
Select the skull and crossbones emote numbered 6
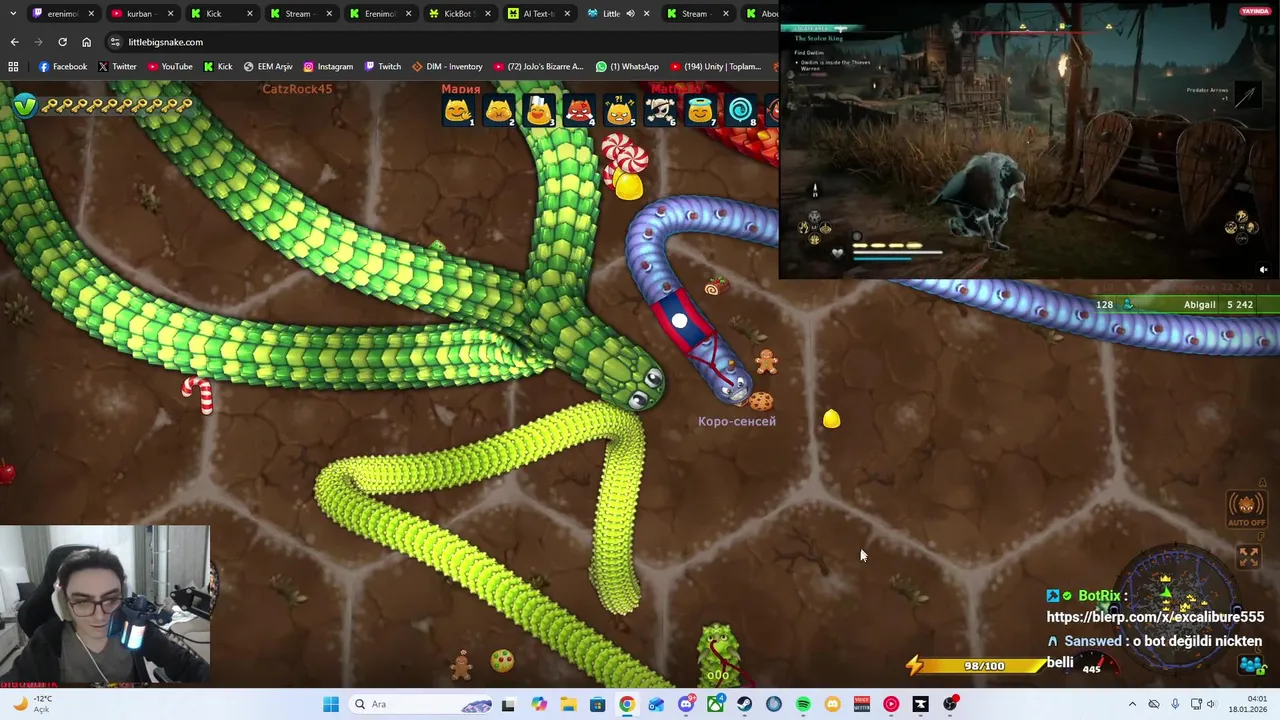click(x=660, y=111)
